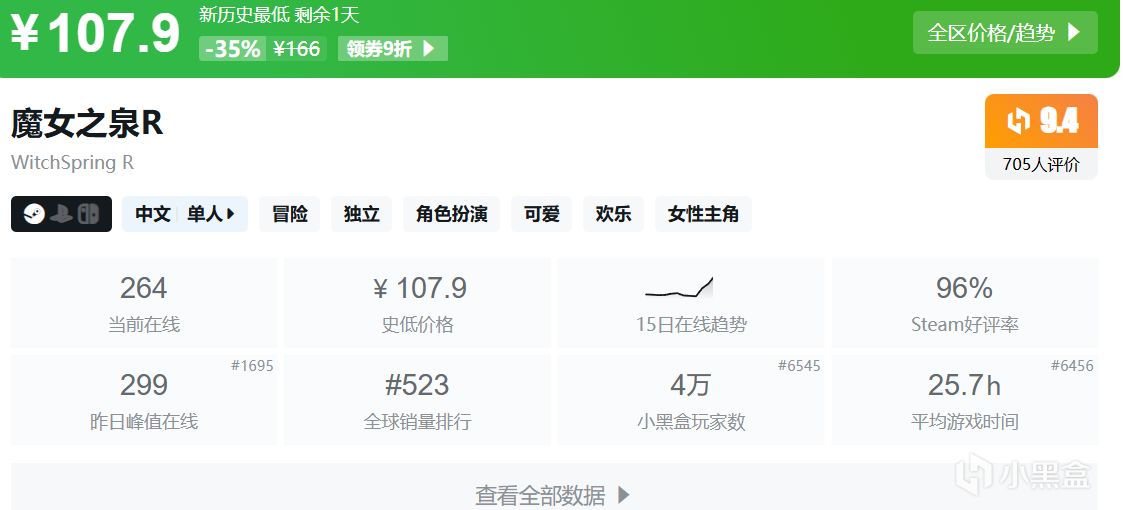Click the 96% Steam好评率 card
Viewport: 1123px width, 510px height.
(965, 303)
